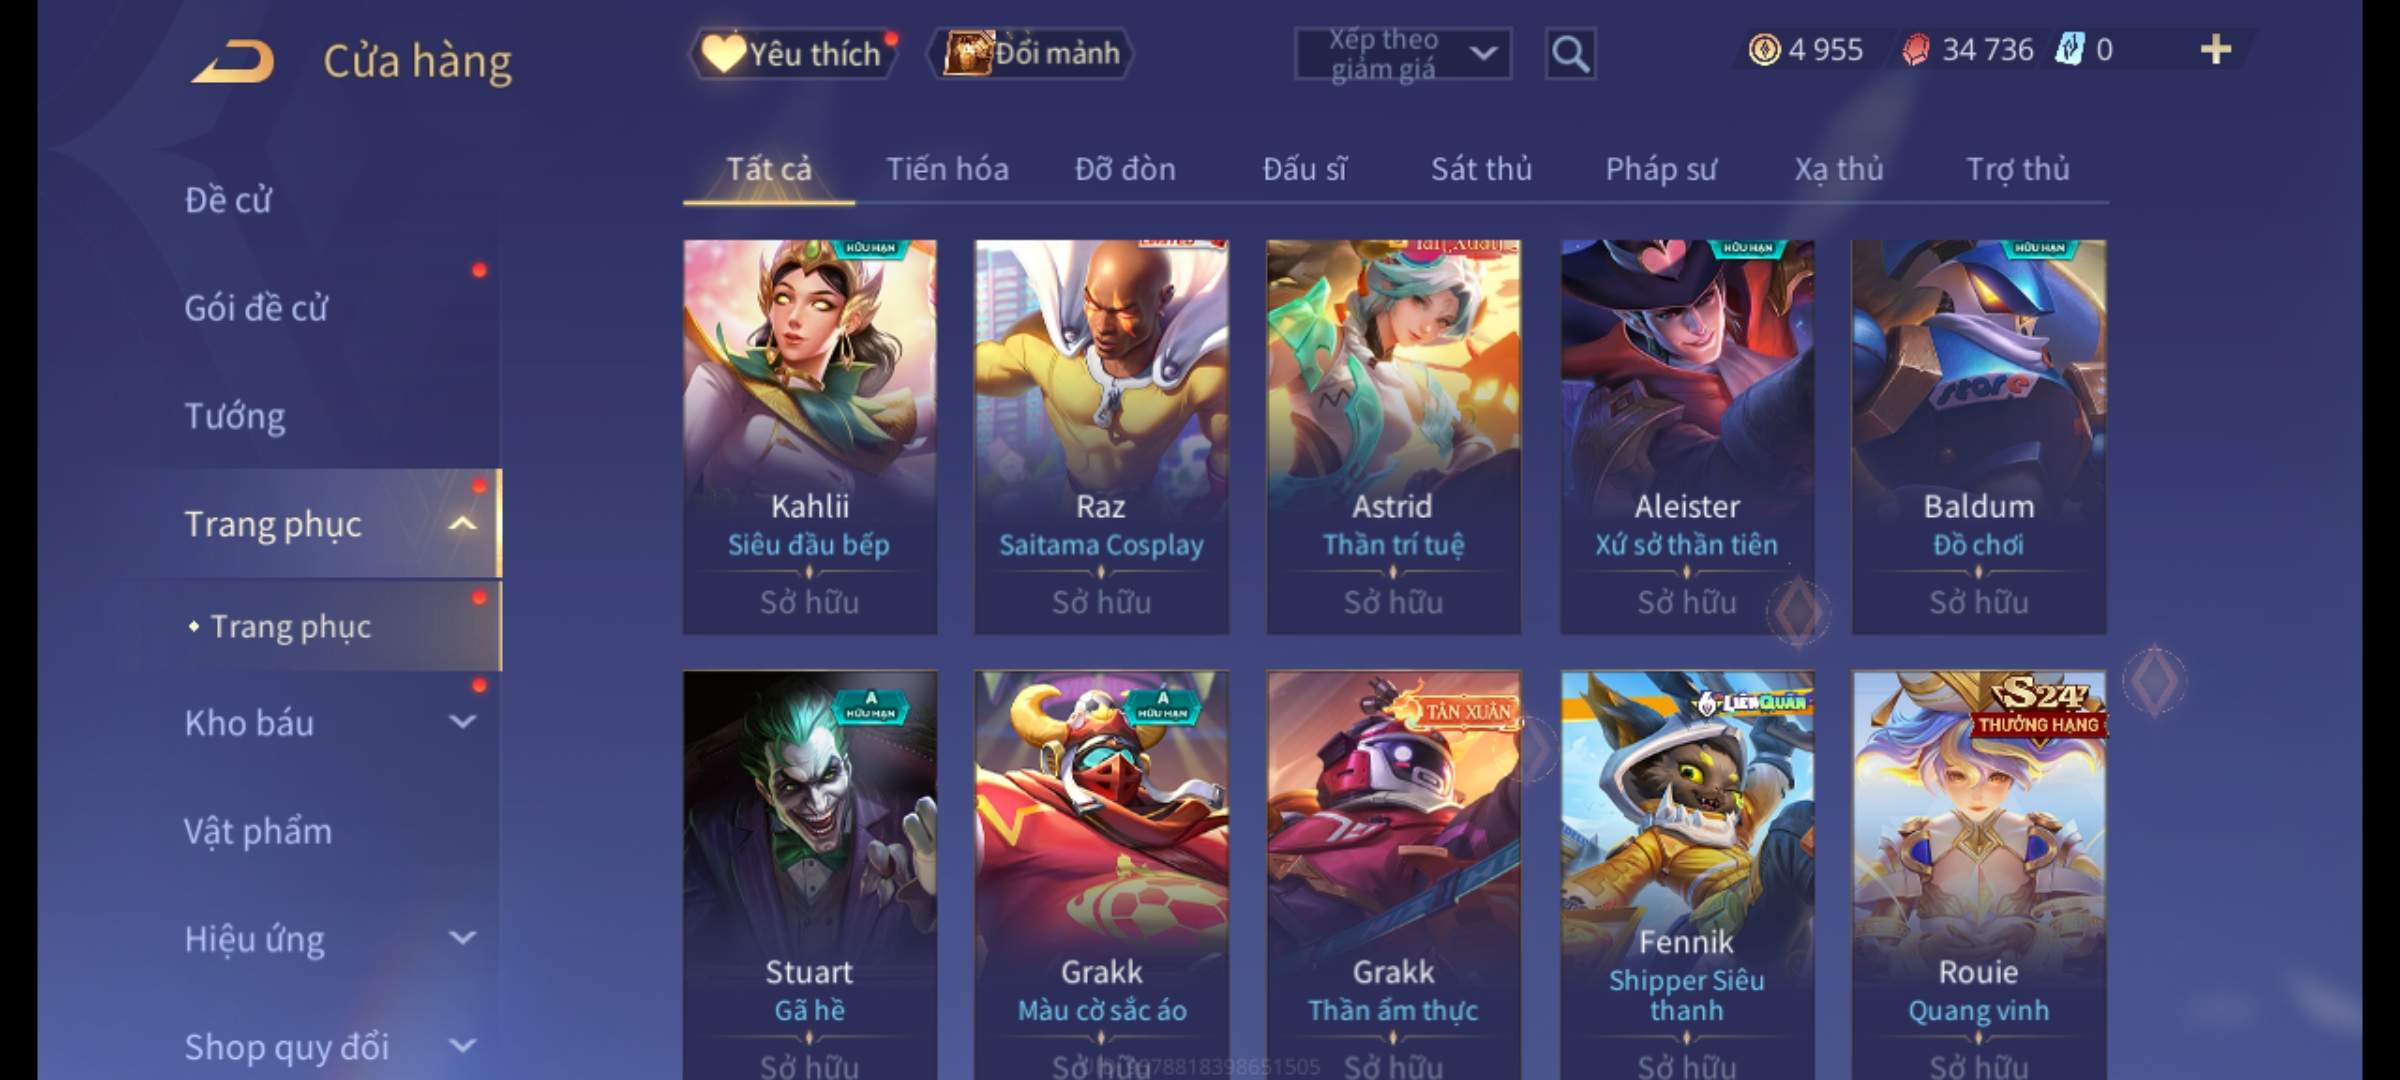Select the Tiến hóa tab
Screen dimensions: 2400x1080
pos(947,169)
